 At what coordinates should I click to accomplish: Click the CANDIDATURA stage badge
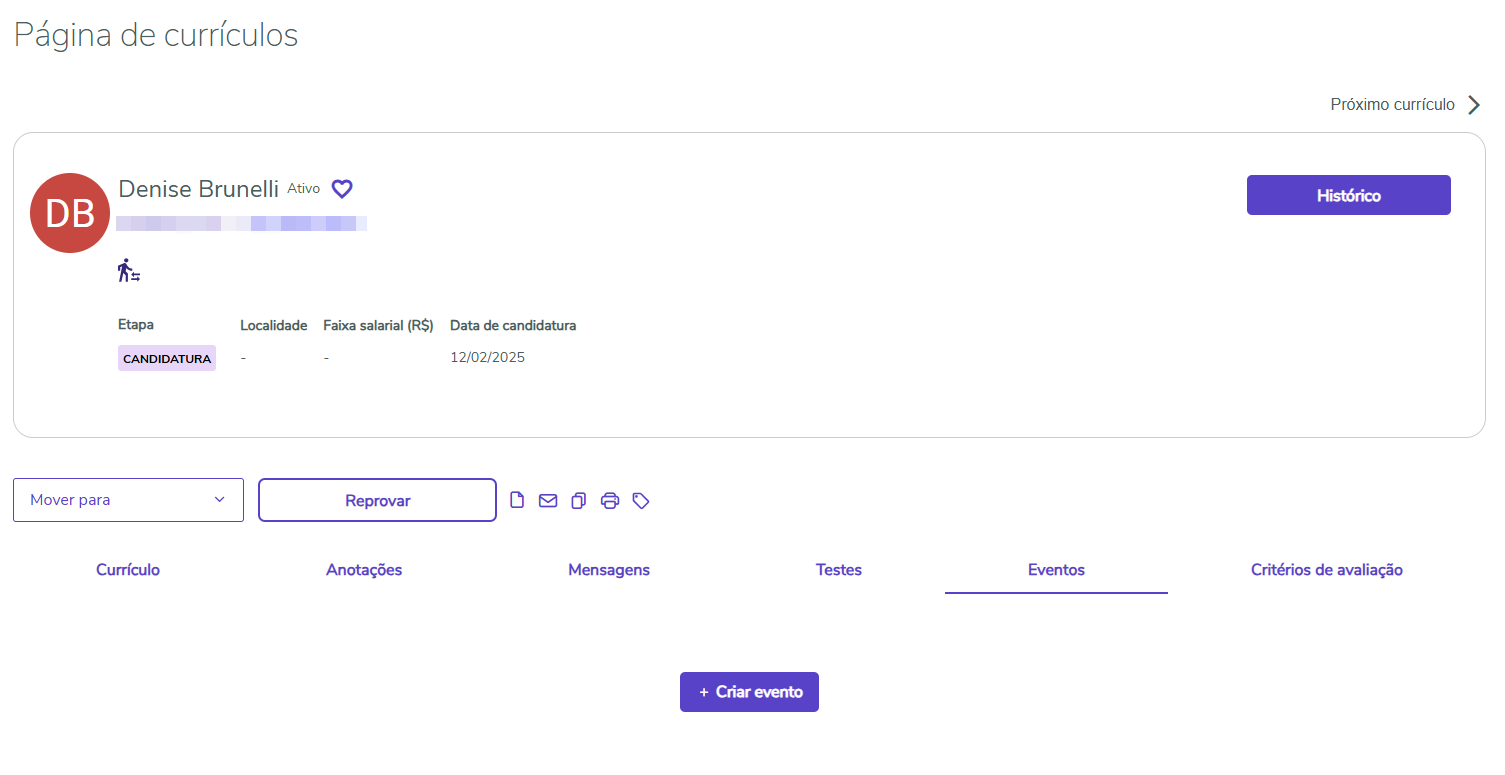167,358
